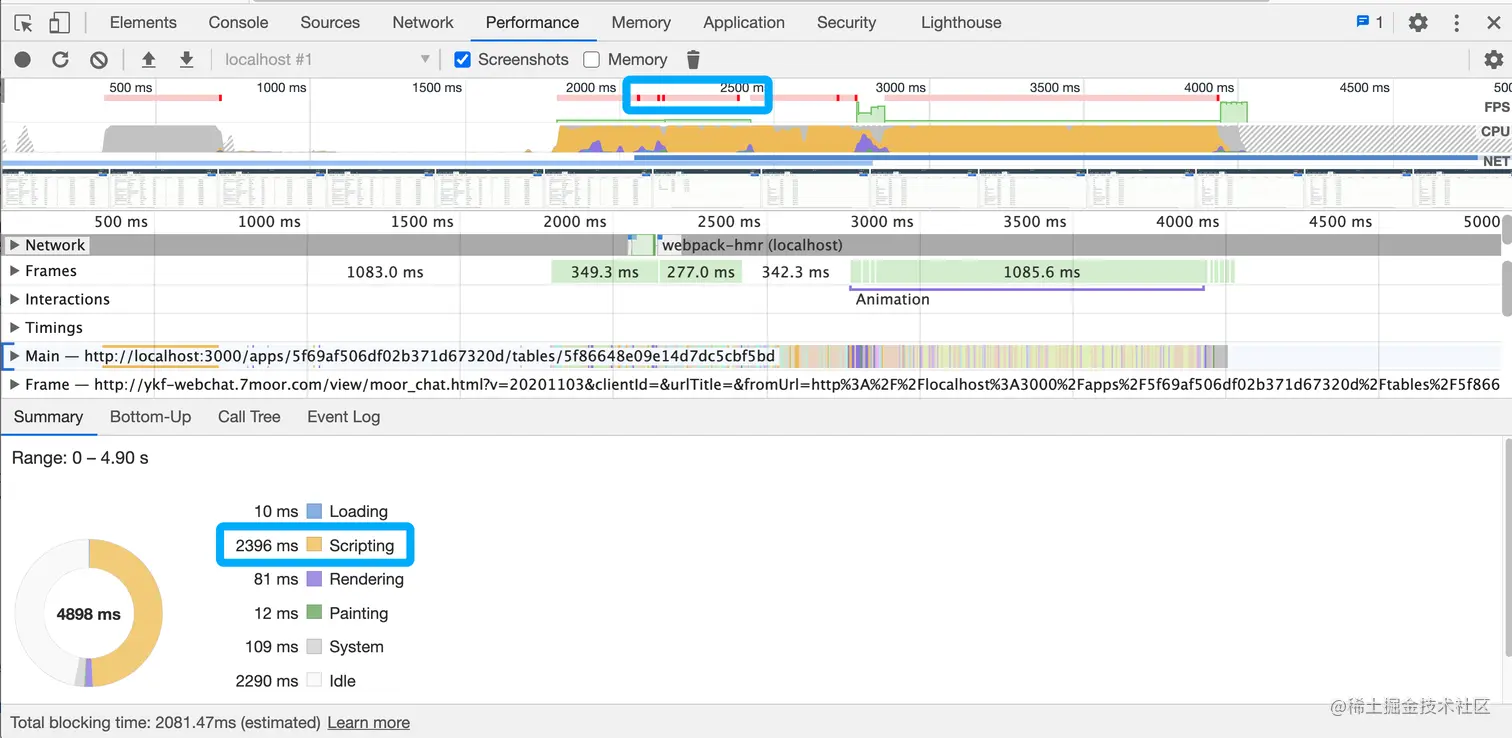Open the DevTools three-dot menu
Viewport: 1512px width, 738px height.
click(1456, 22)
